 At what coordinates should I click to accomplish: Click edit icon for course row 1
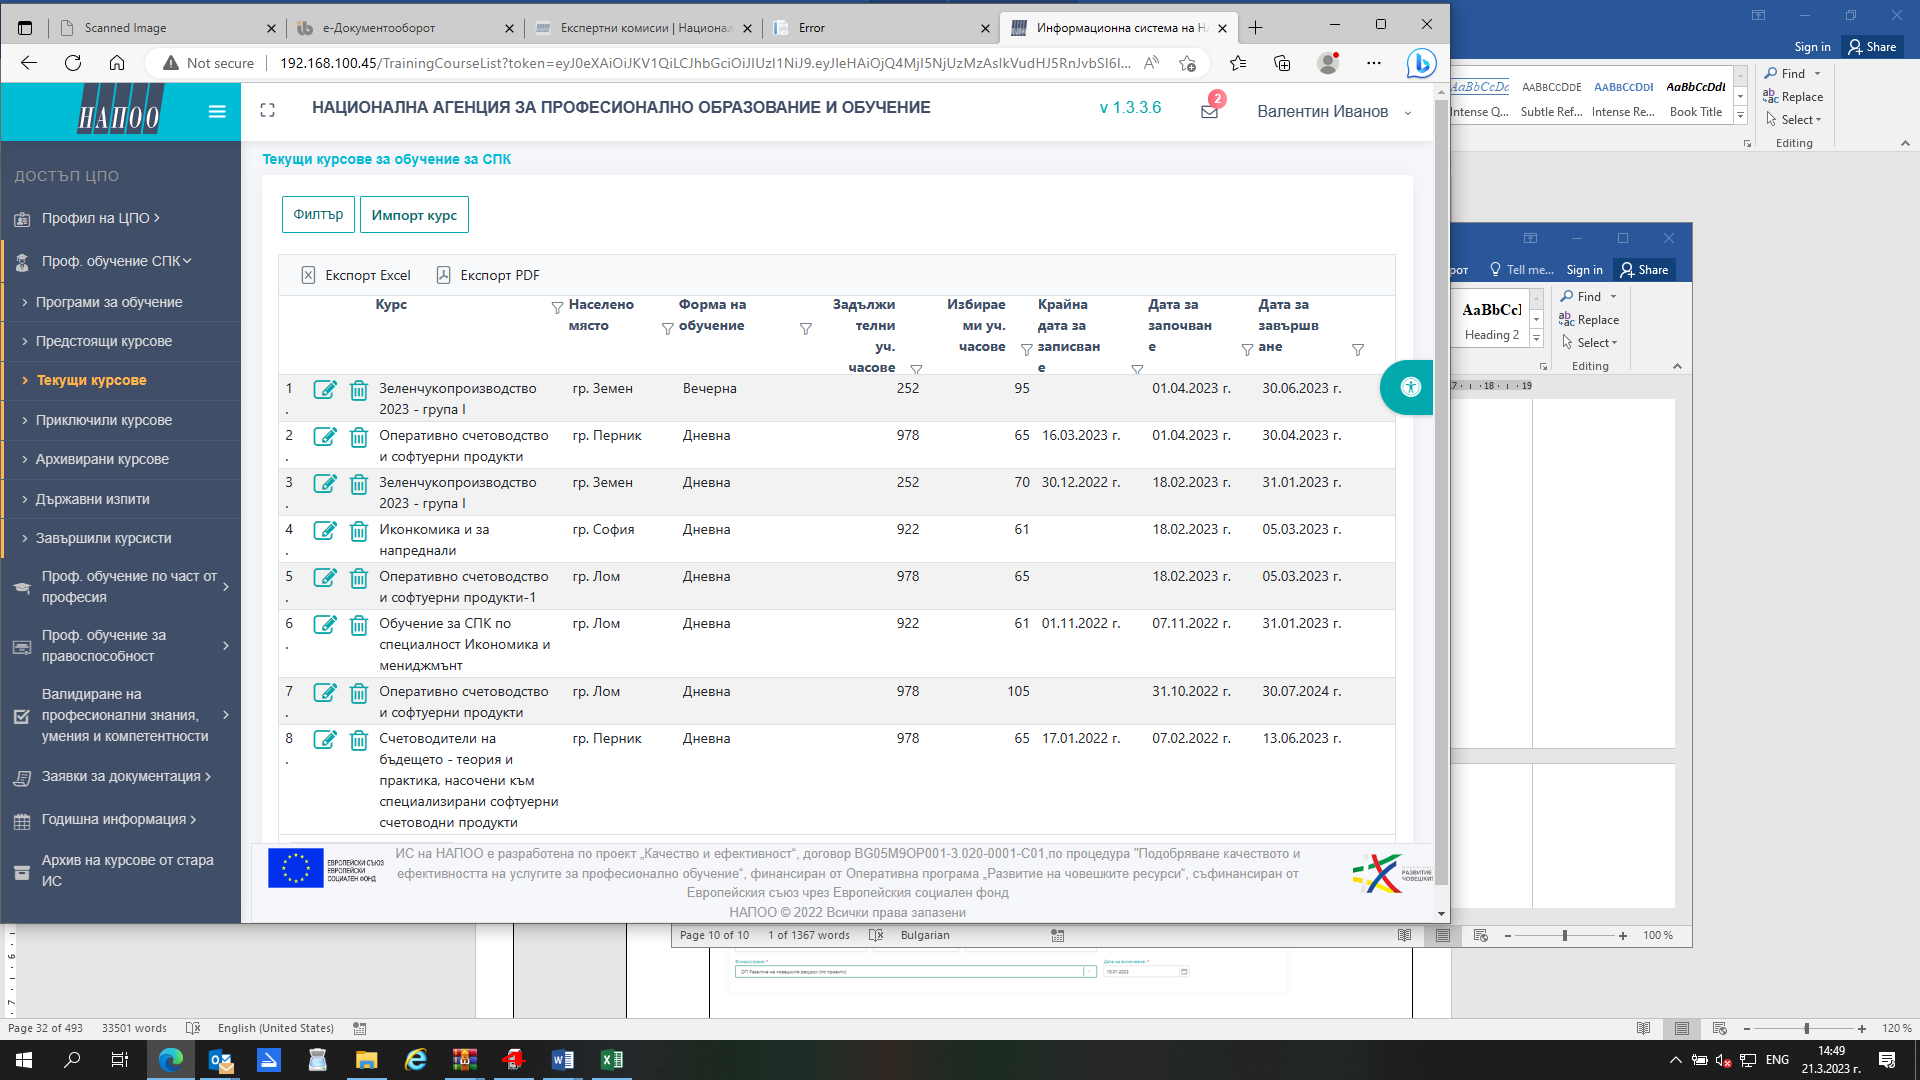325,390
